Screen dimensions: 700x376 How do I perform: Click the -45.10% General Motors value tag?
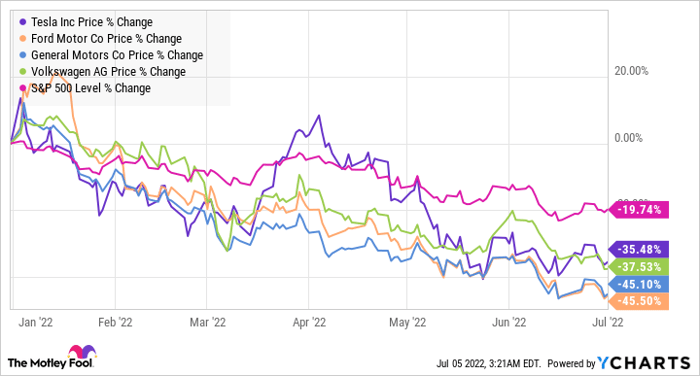(x=639, y=284)
